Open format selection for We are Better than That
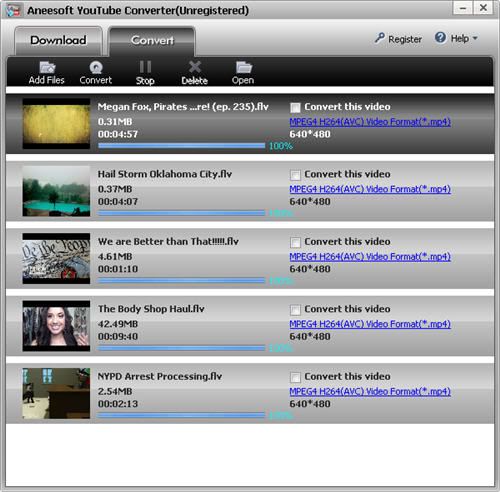The width and height of the screenshot is (500, 492). tap(370, 257)
